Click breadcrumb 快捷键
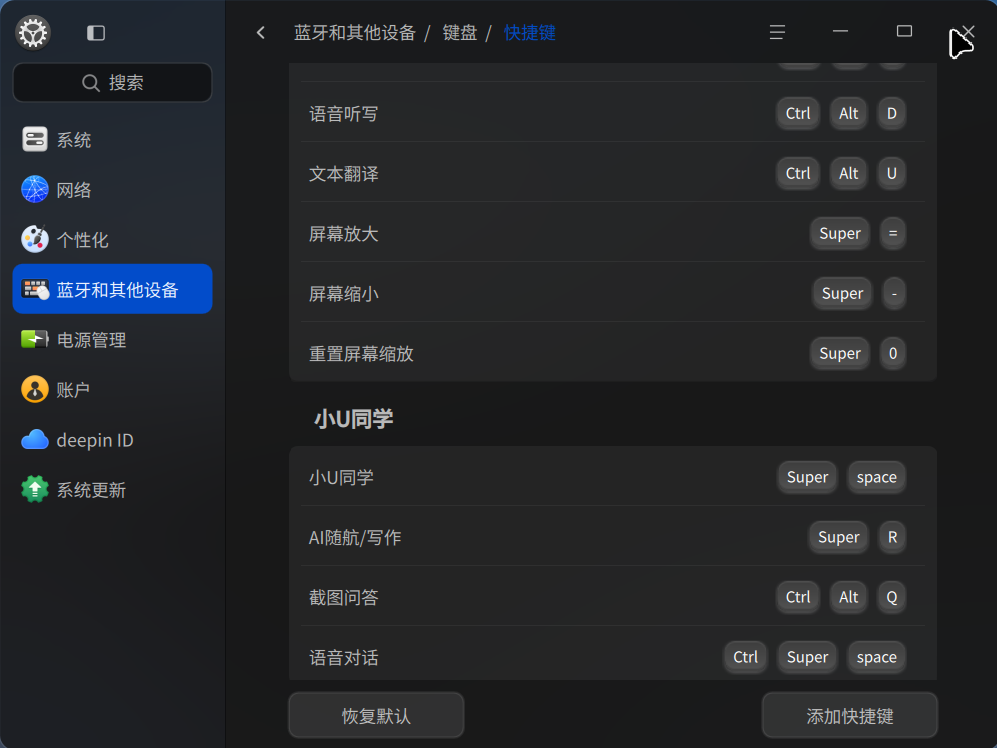997x748 pixels. point(530,32)
